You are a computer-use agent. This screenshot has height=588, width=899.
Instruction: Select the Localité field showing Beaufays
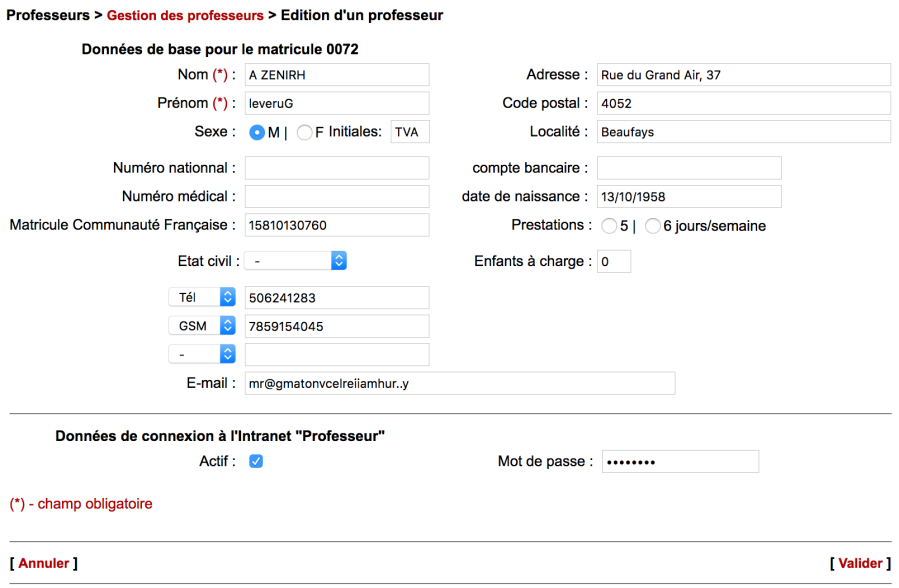(x=744, y=131)
